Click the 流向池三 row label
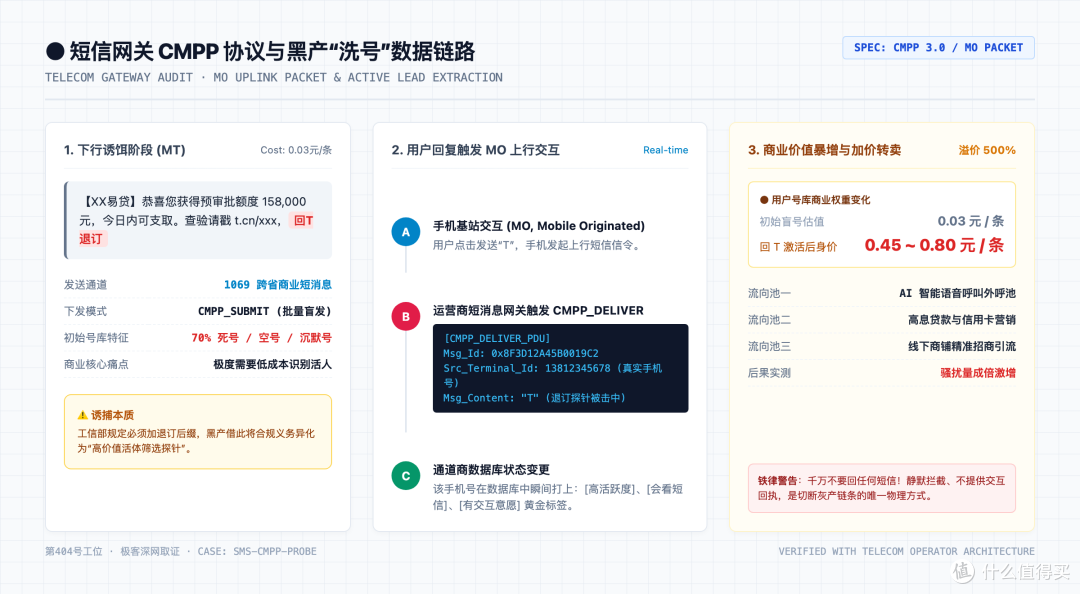Viewport: 1080px width, 594px height. pos(769,346)
